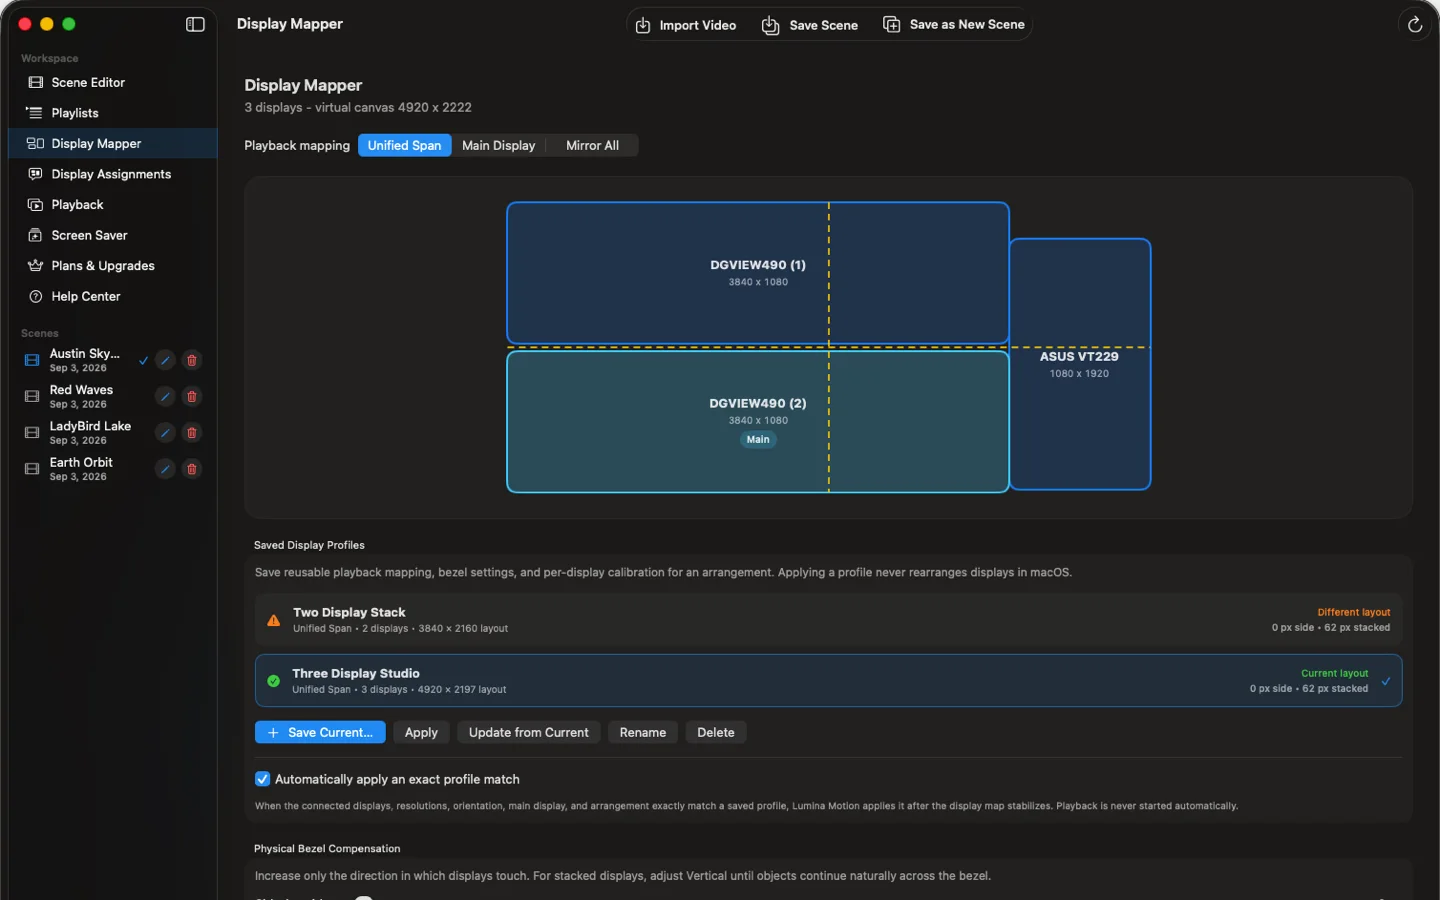The image size is (1440, 900).
Task: Select Mirror All playback mapping
Action: click(x=592, y=145)
